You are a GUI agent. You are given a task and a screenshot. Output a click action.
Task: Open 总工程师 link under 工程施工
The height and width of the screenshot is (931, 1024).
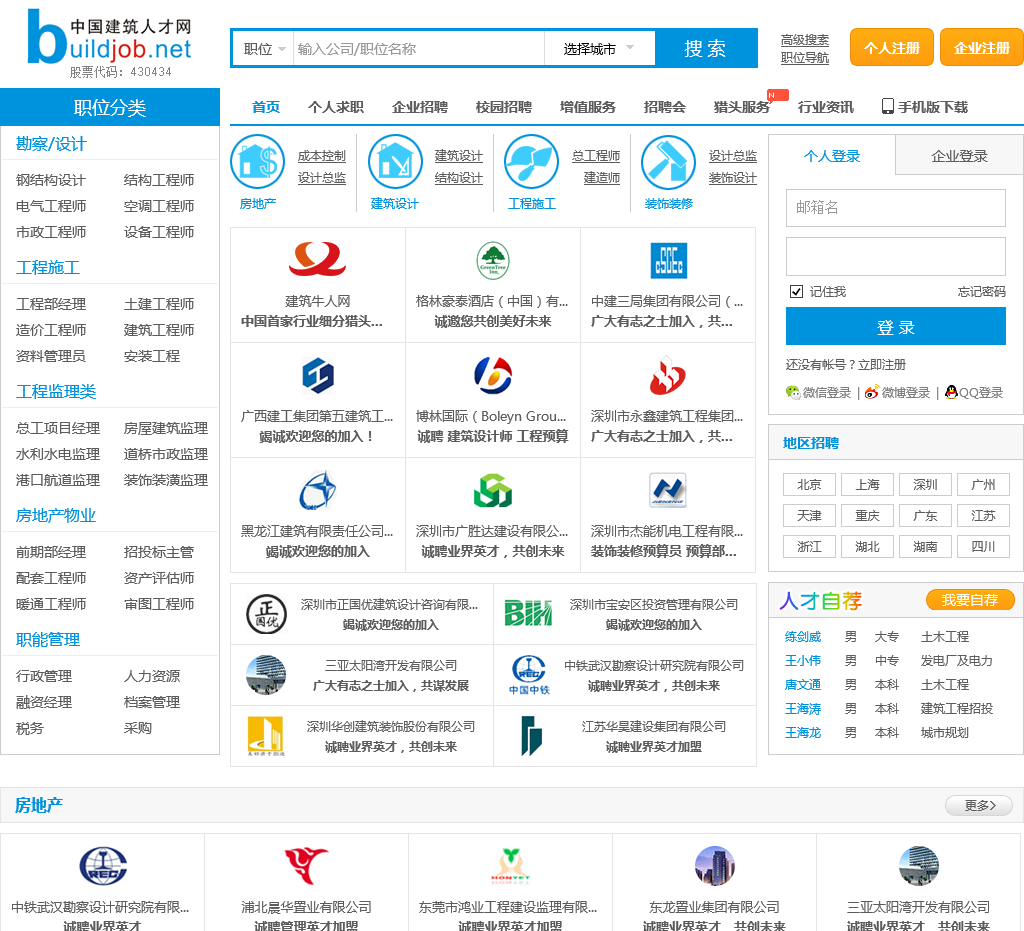[596, 155]
